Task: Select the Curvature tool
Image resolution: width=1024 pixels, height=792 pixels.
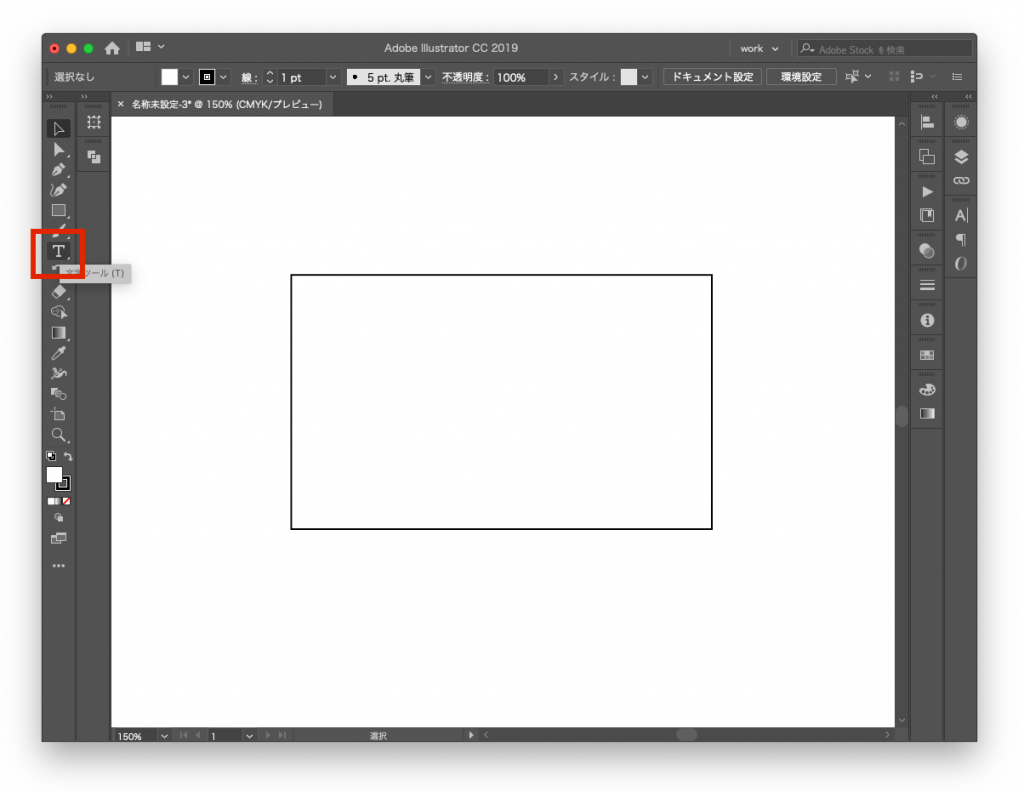Action: coord(59,191)
